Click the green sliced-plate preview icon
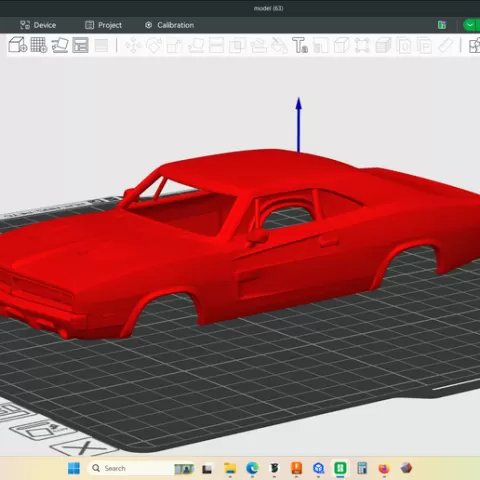480x480 pixels. click(442, 25)
